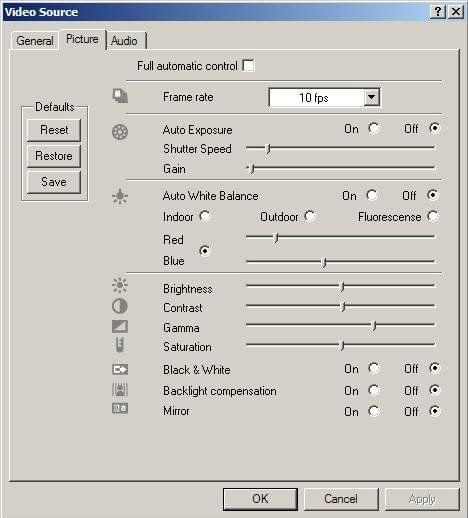
Task: Click the Frame rate stacked-frames icon
Action: pyautogui.click(x=120, y=96)
